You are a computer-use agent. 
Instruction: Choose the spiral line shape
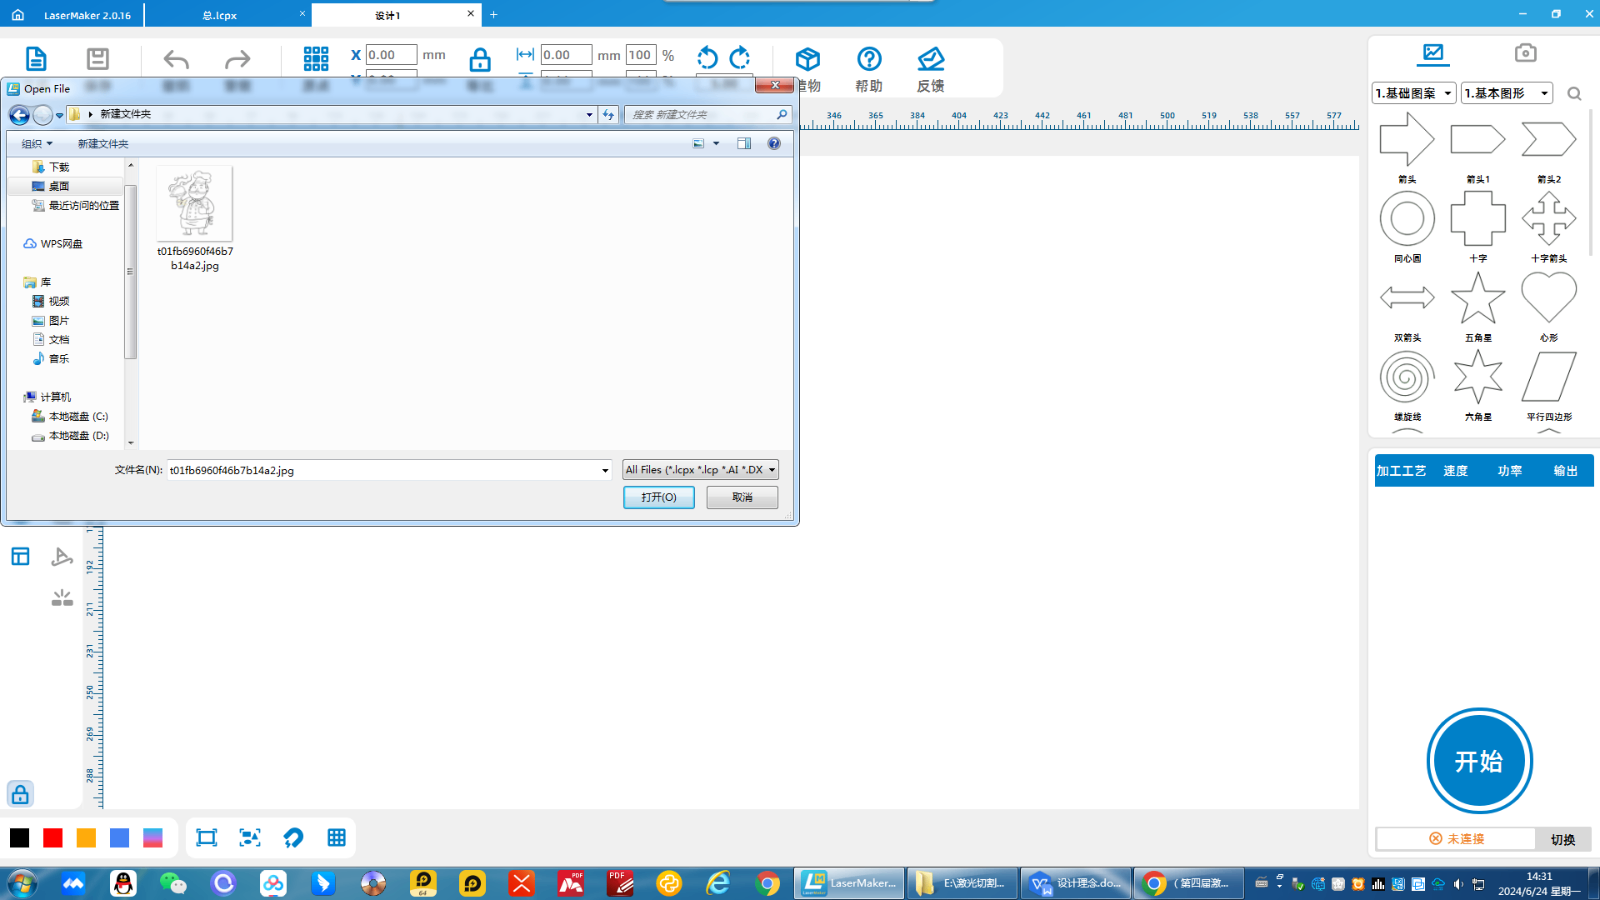click(x=1406, y=378)
